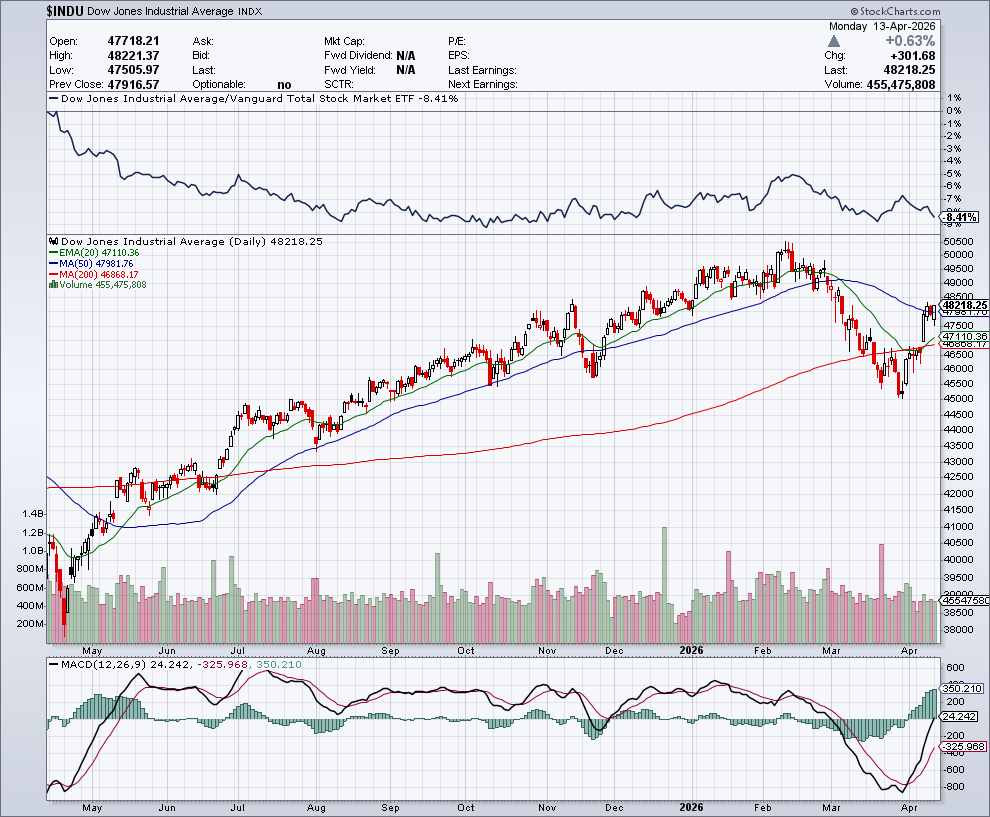Click the 38000 price axis label

point(958,629)
